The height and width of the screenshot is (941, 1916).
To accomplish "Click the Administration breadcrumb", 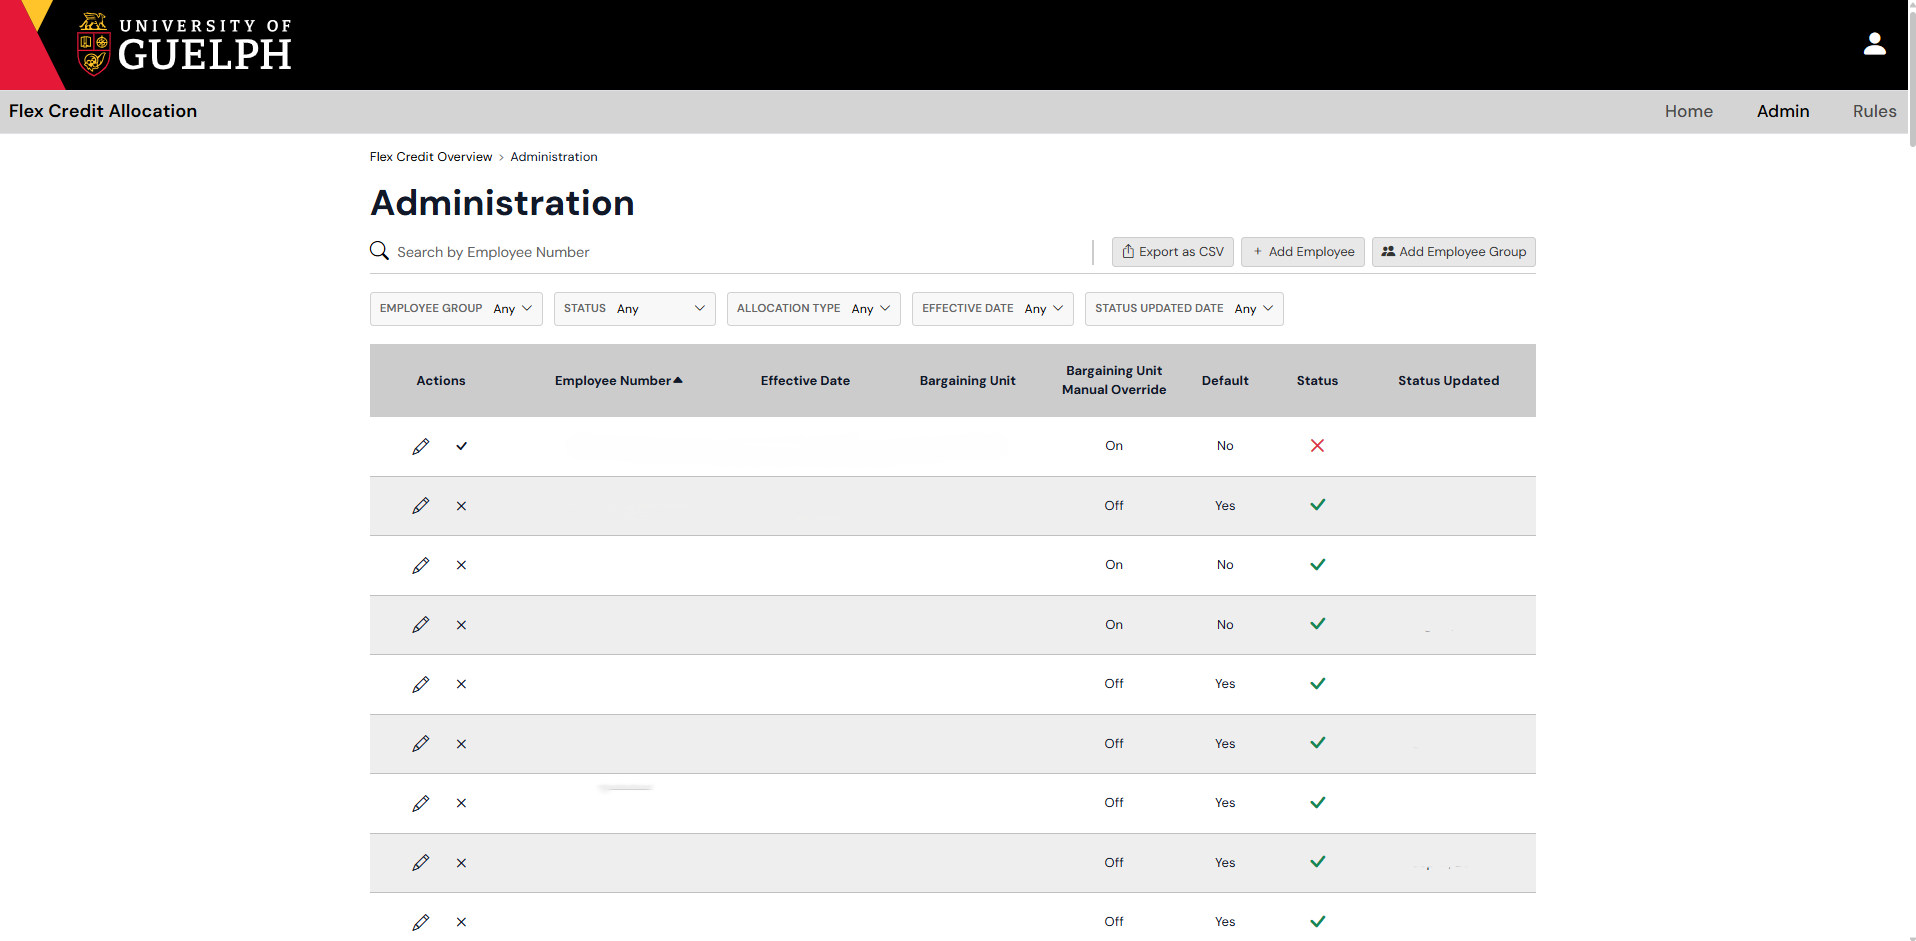I will click(x=553, y=157).
